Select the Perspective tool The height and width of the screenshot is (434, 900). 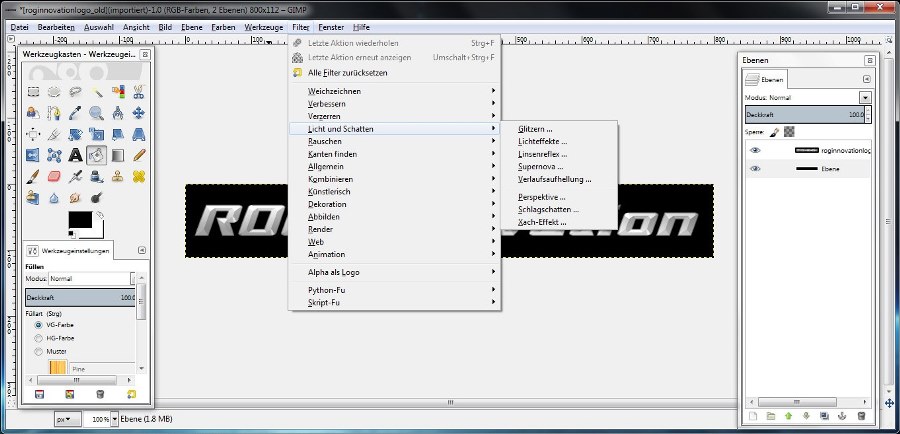[138, 134]
